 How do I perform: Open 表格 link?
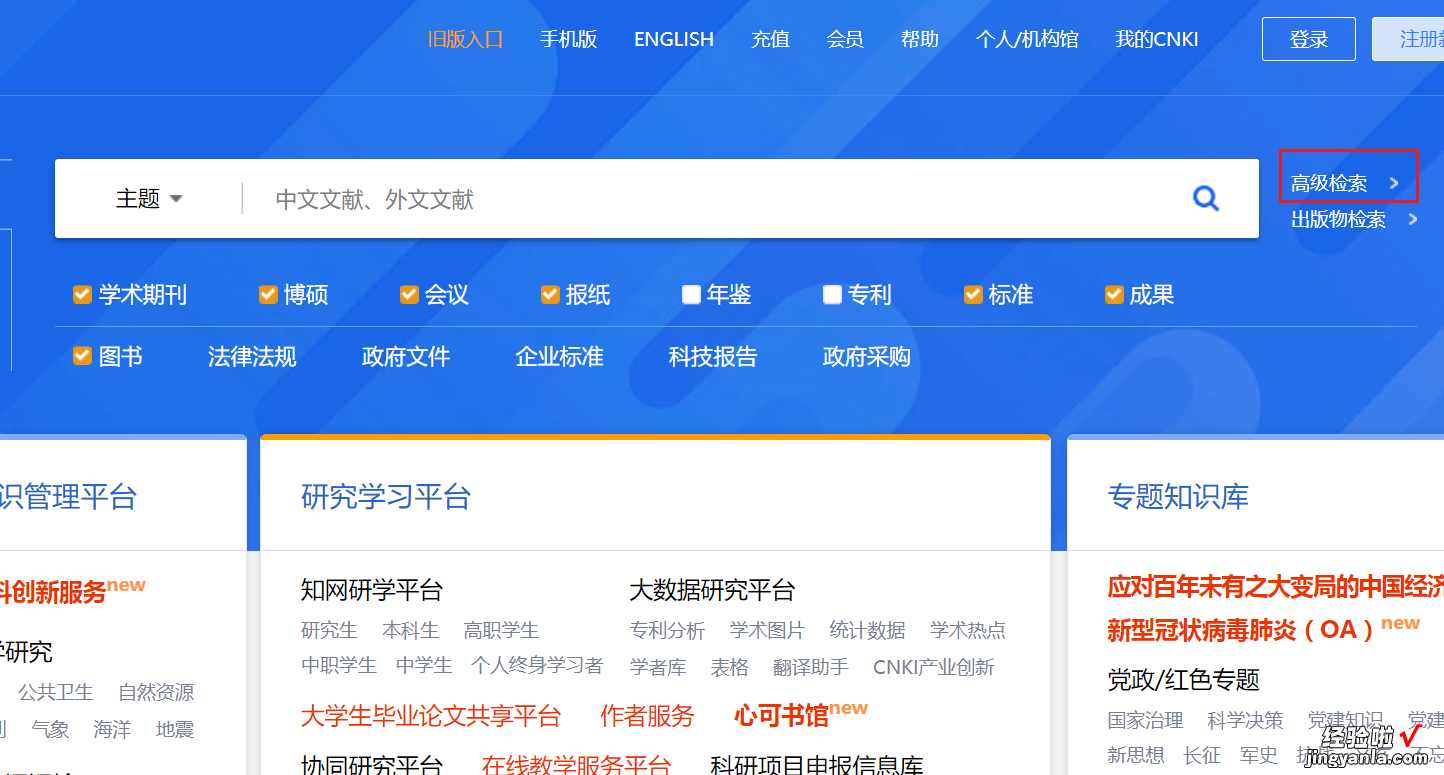pyautogui.click(x=730, y=667)
